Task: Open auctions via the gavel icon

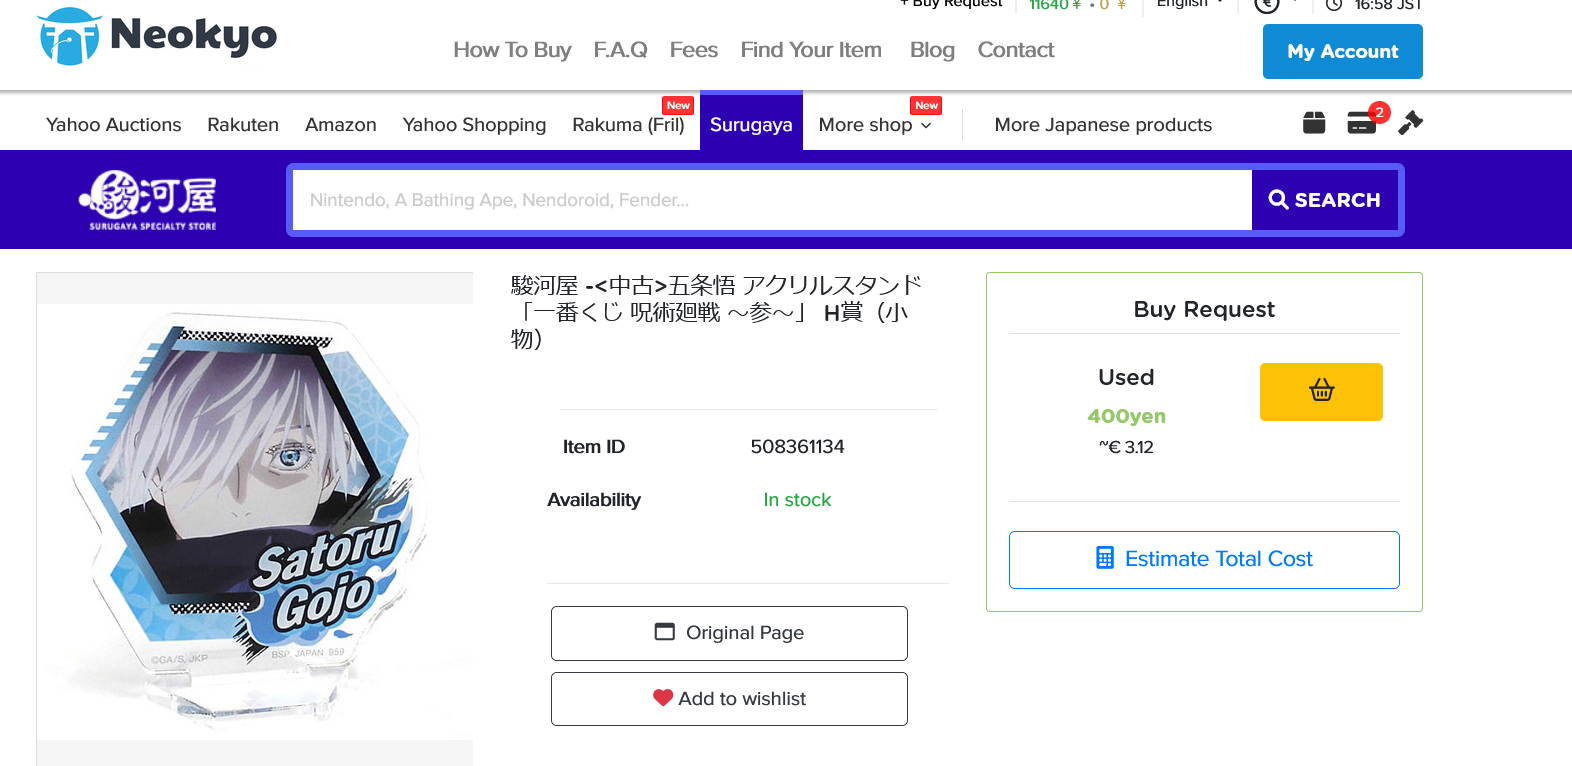Action: pos(1410,122)
